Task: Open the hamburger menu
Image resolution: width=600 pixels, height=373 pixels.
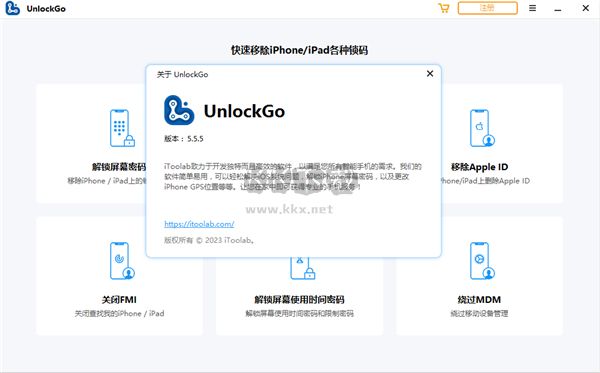Action: tap(532, 8)
